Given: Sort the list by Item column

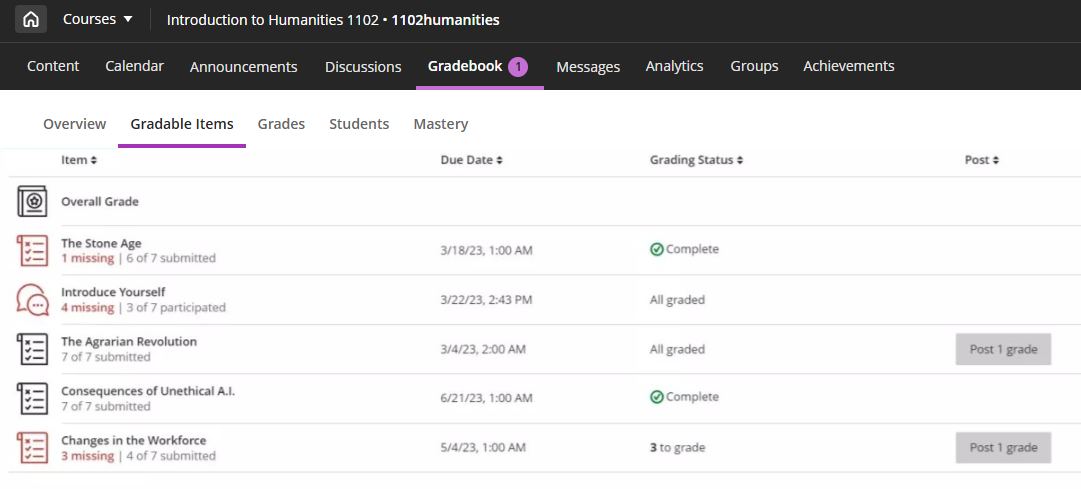Looking at the screenshot, I should [79, 160].
